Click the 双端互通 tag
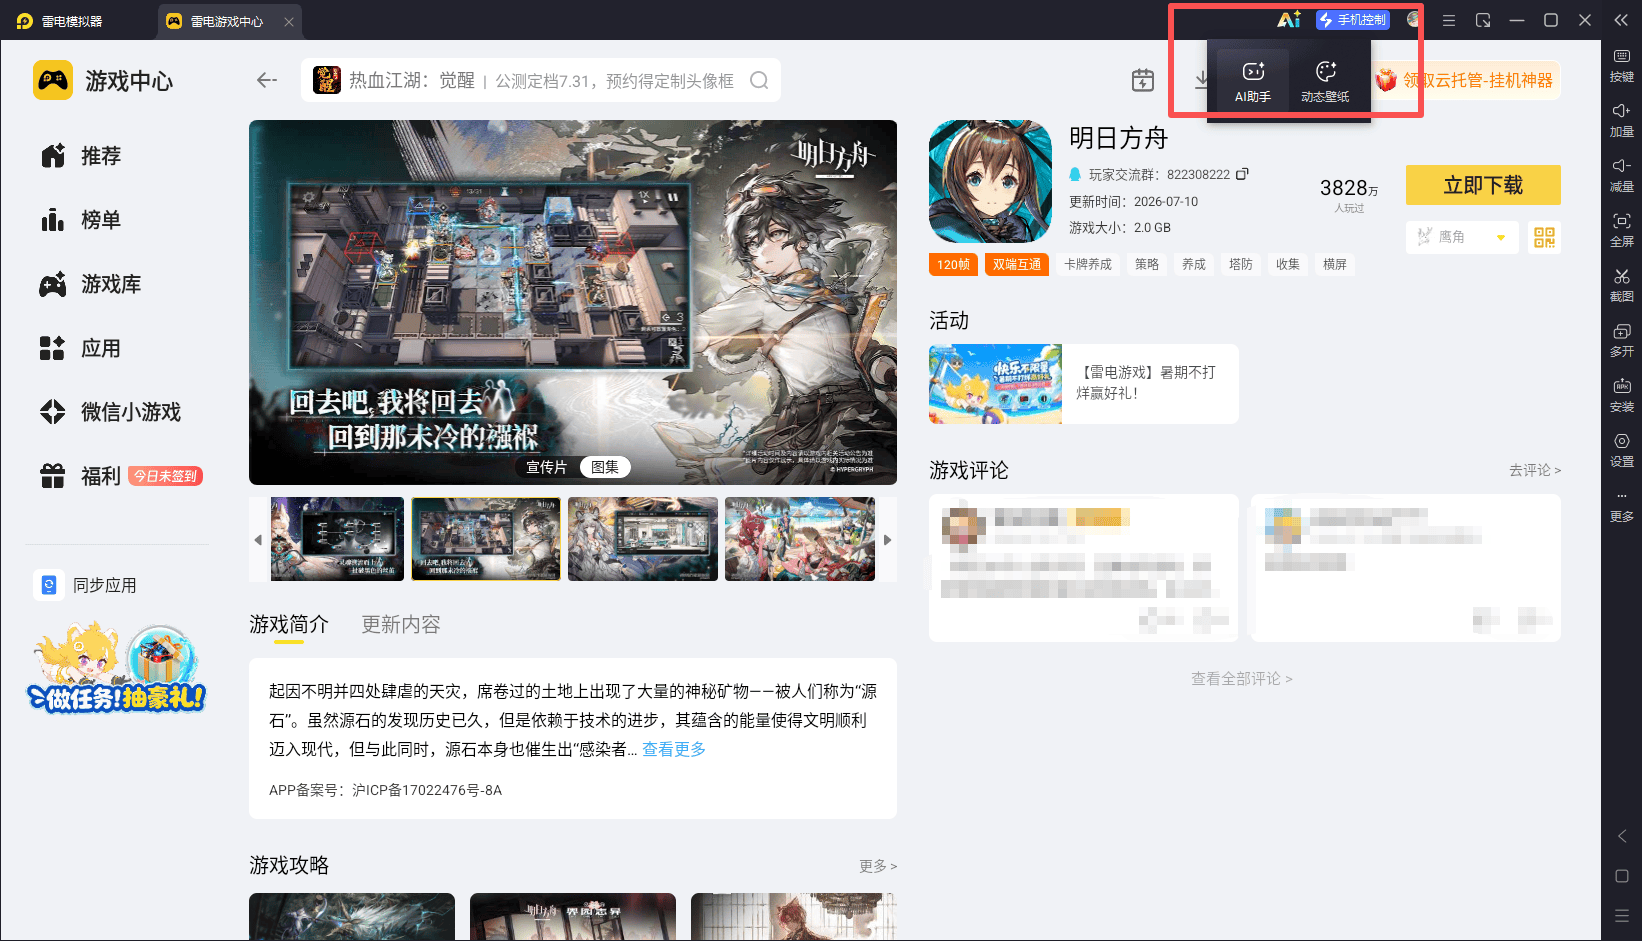Image resolution: width=1642 pixels, height=941 pixels. (x=1017, y=264)
